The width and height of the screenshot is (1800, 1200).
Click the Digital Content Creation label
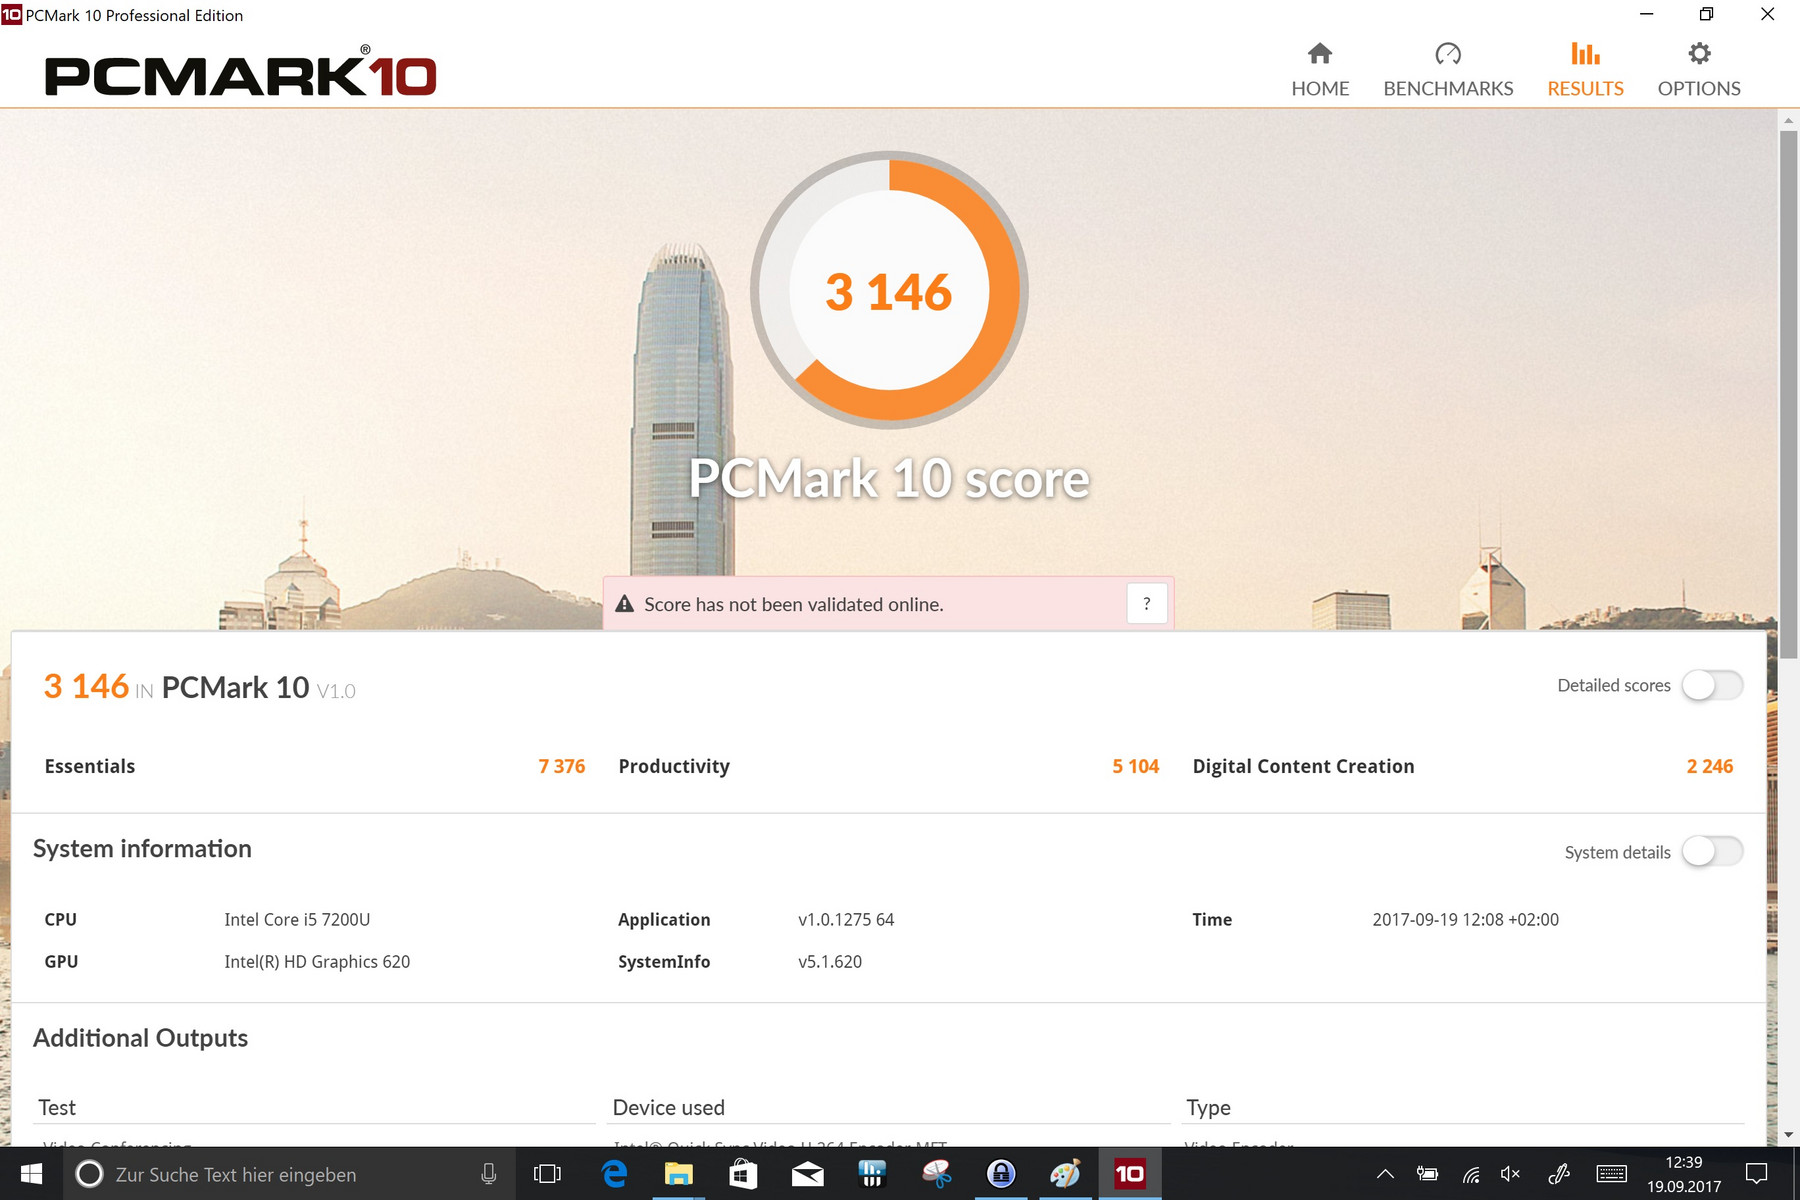[x=1303, y=766]
